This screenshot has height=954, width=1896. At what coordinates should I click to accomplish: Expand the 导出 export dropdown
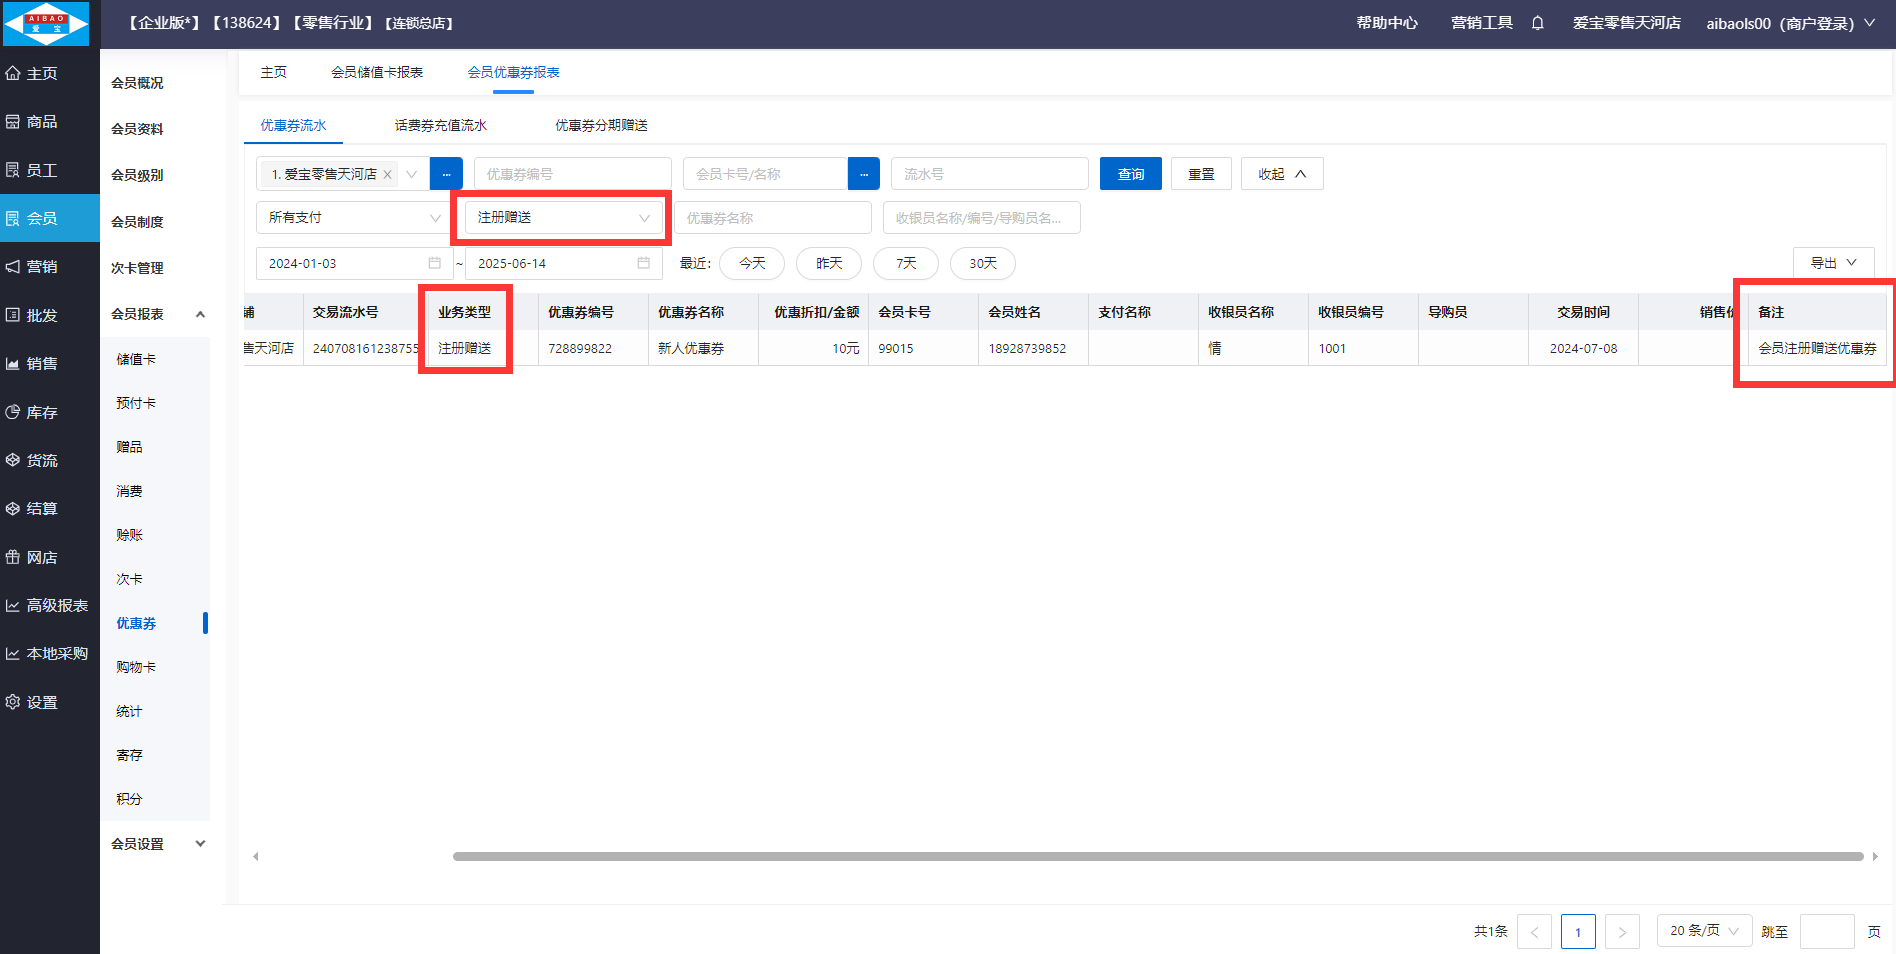(1832, 263)
